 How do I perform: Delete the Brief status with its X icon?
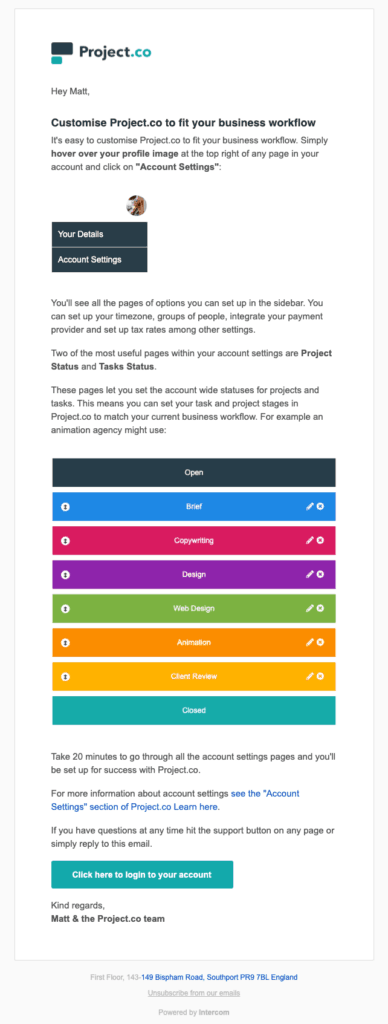click(320, 507)
